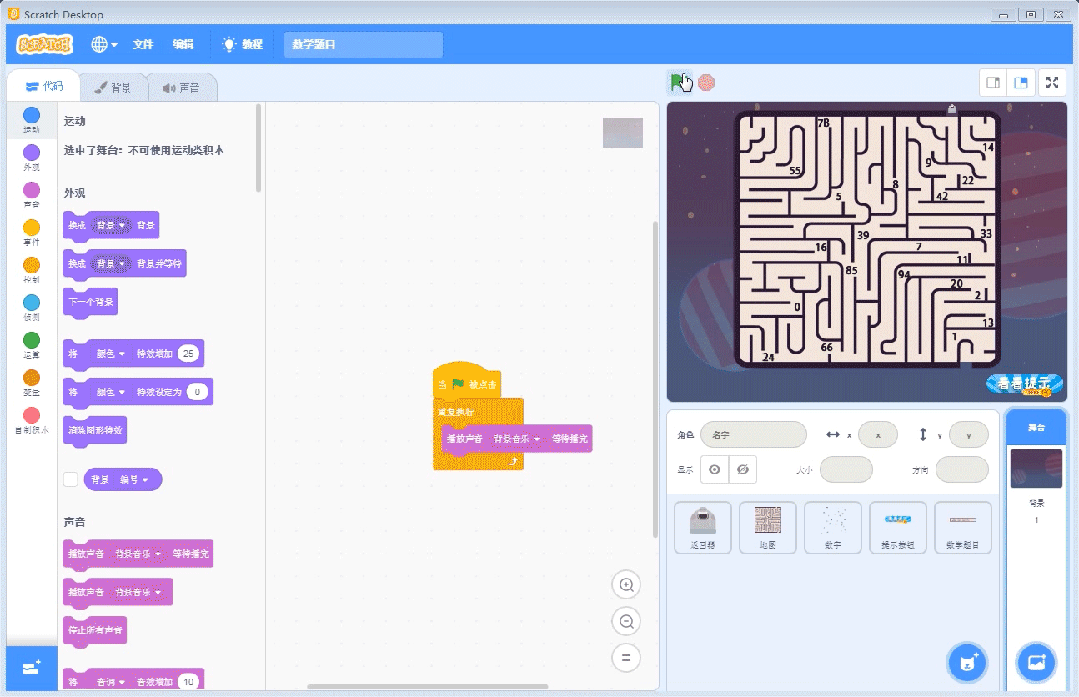Click the add-backdrop icon below the stage pane
Screen dimensions: 1079x697
[x=1036, y=662]
